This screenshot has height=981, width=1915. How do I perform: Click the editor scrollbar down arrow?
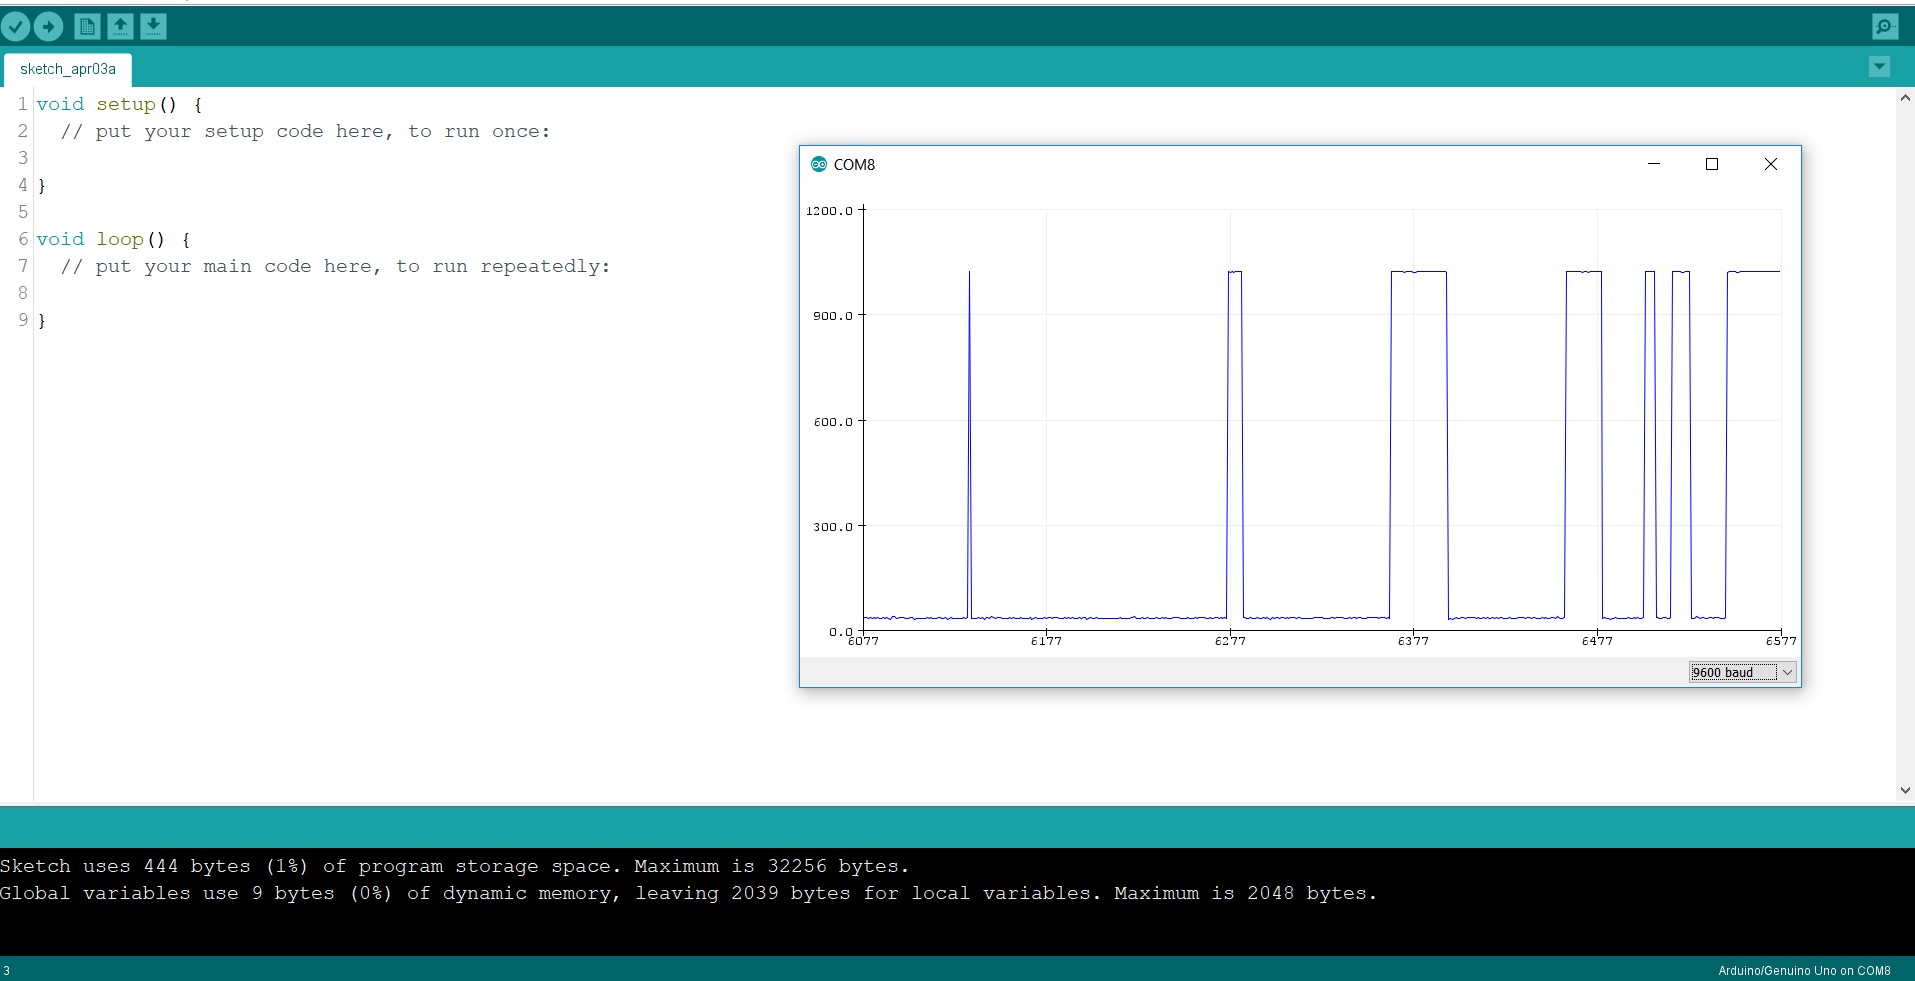[1905, 790]
